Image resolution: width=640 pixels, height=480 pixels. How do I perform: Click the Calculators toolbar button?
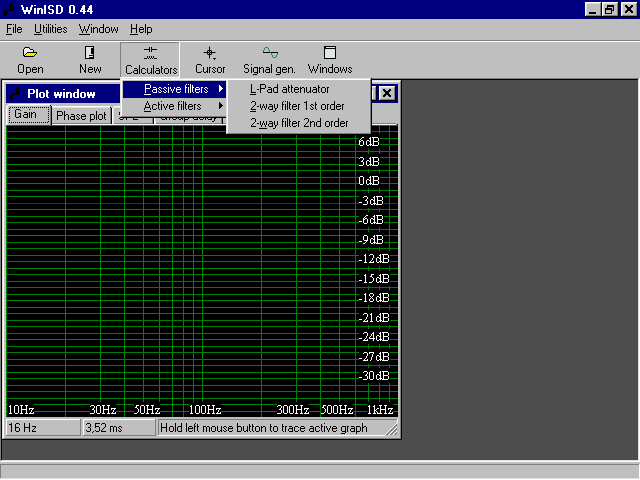pyautogui.click(x=151, y=60)
